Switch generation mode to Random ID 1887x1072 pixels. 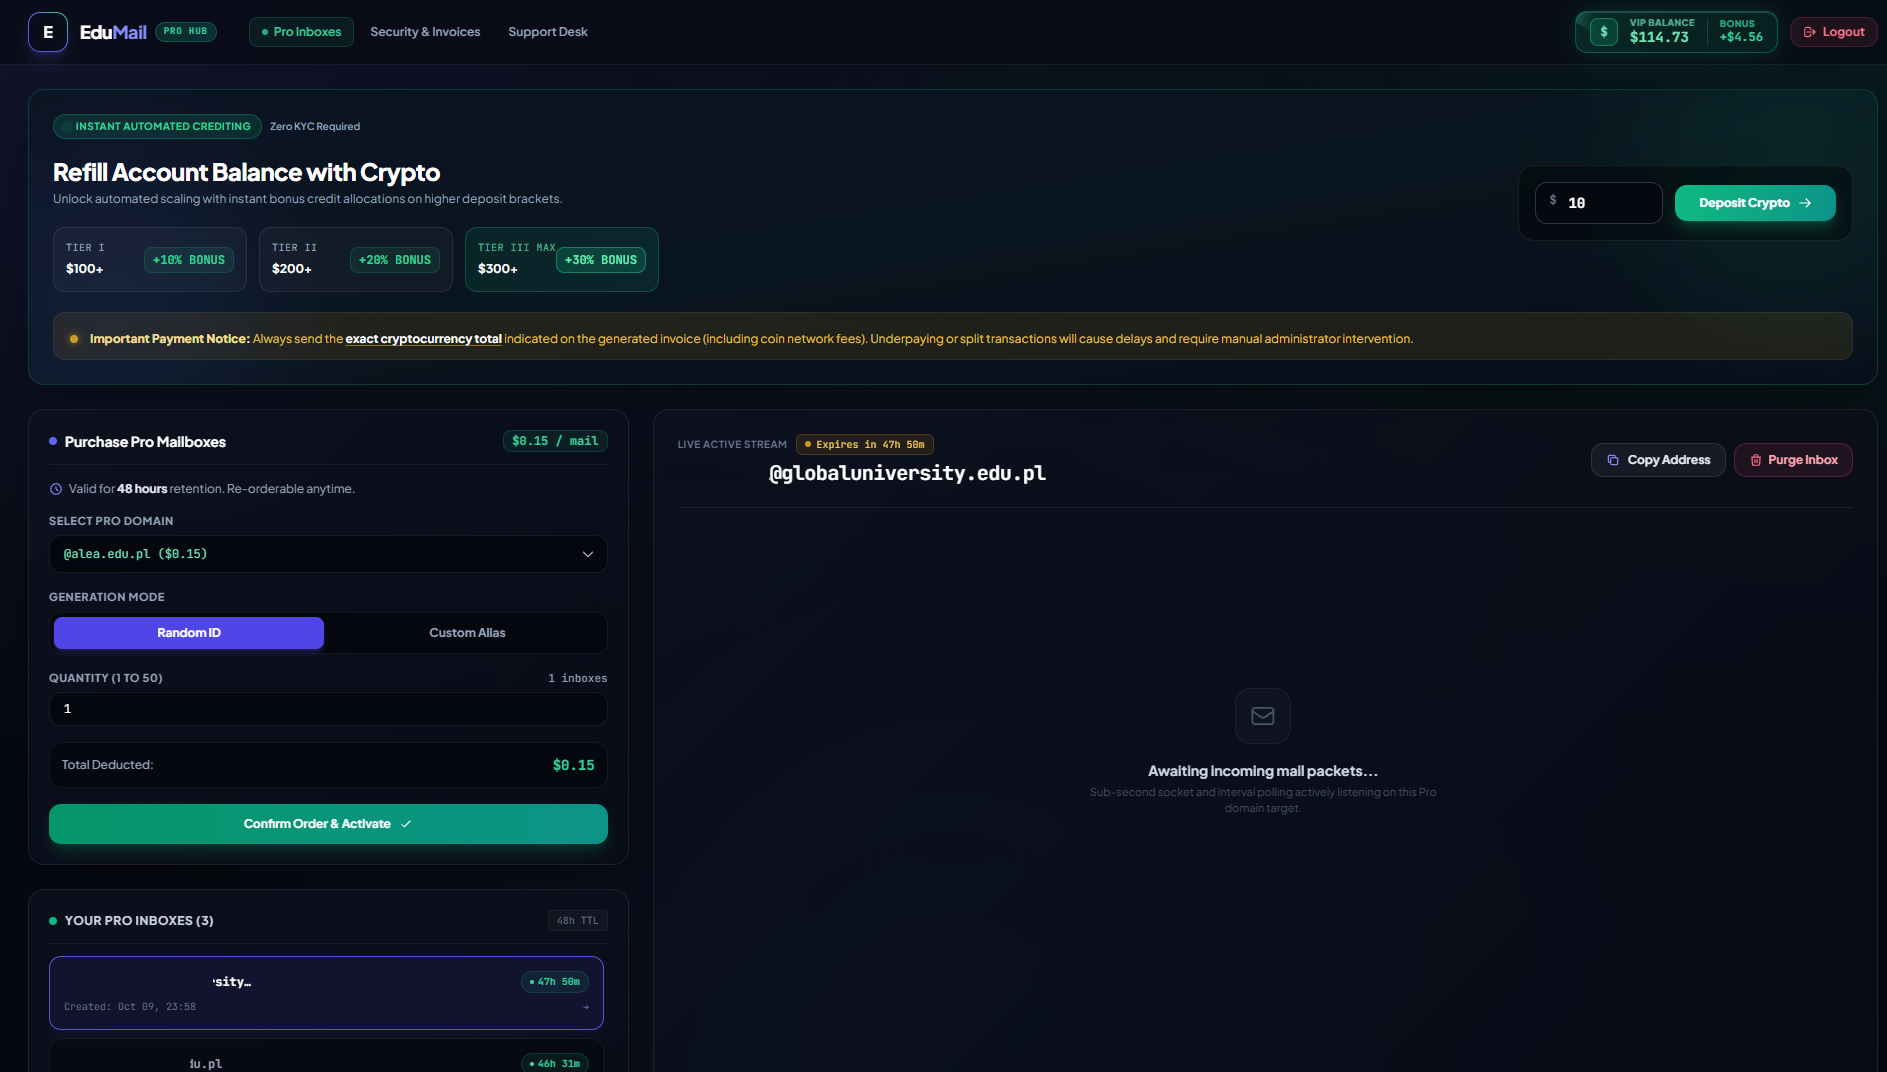[x=189, y=633]
